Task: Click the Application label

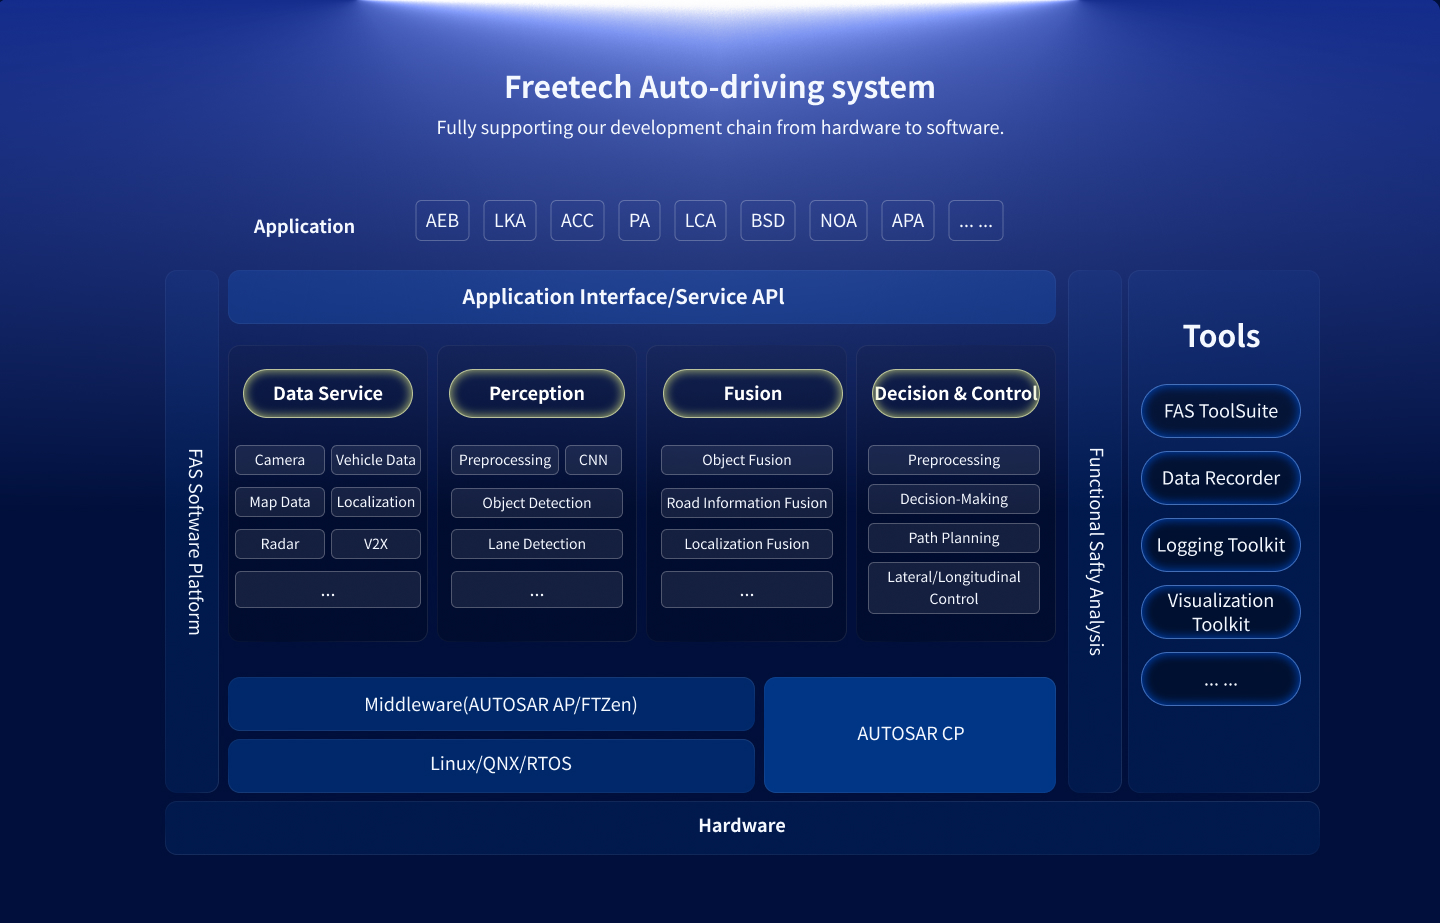Action: pyautogui.click(x=304, y=227)
